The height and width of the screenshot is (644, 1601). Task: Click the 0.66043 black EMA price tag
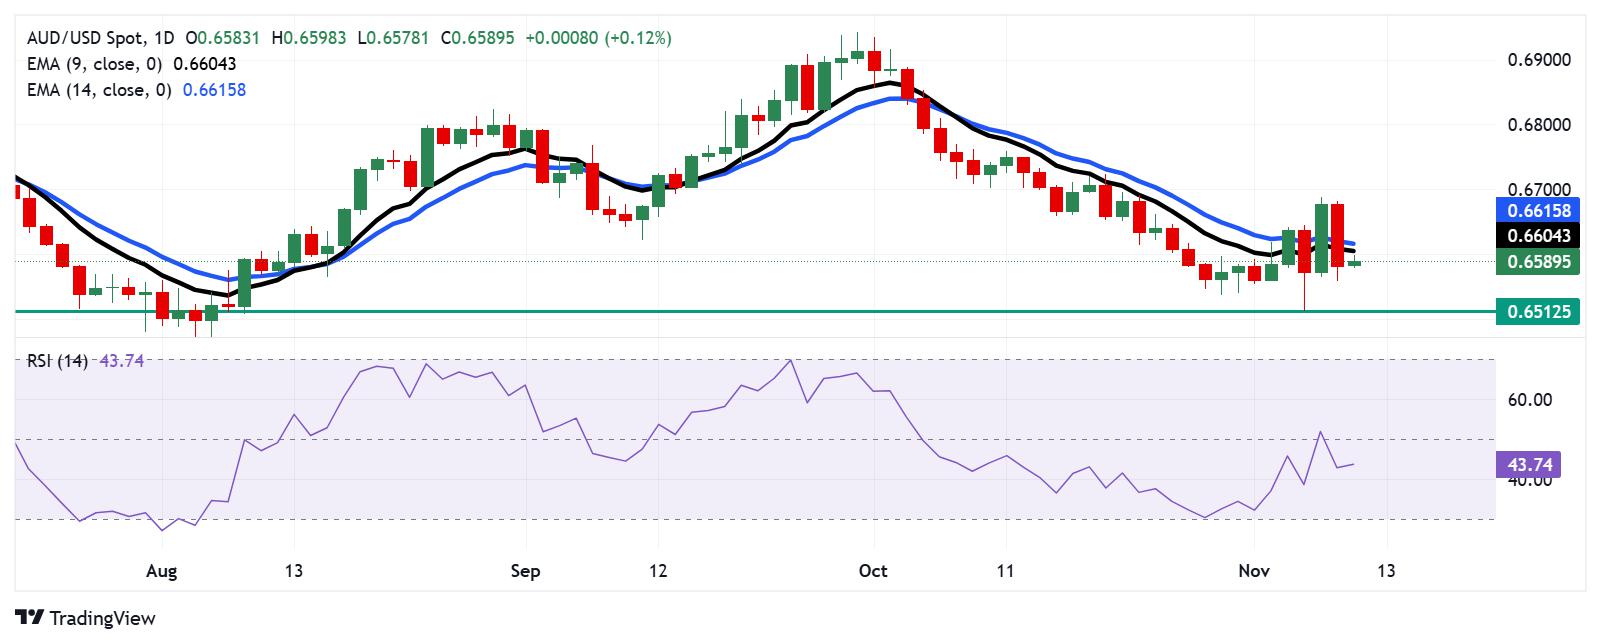pos(1538,236)
